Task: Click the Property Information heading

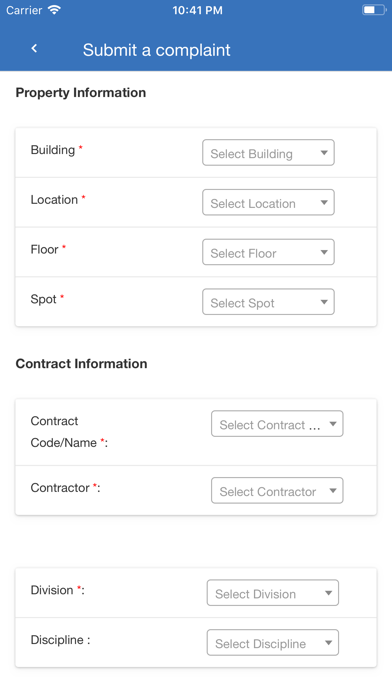Action: pyautogui.click(x=81, y=93)
